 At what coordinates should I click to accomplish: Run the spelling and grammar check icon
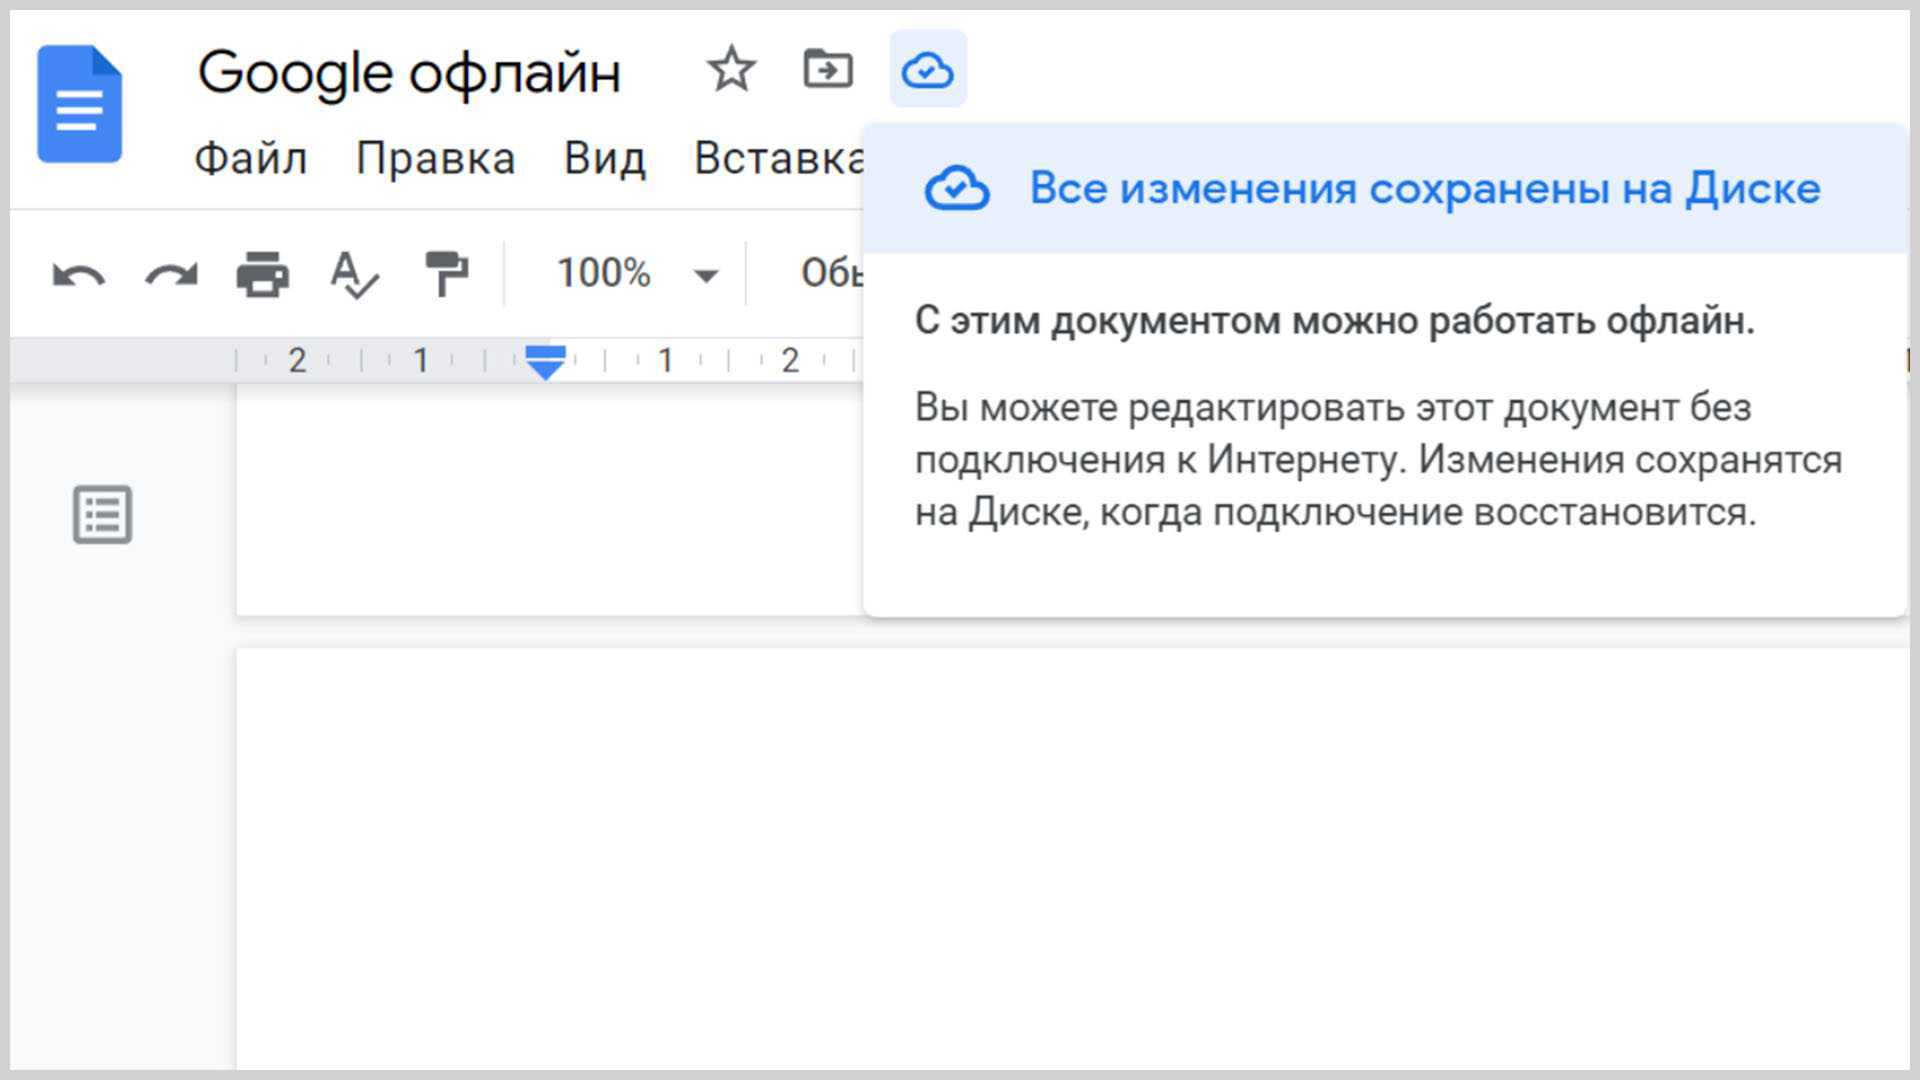(x=354, y=274)
